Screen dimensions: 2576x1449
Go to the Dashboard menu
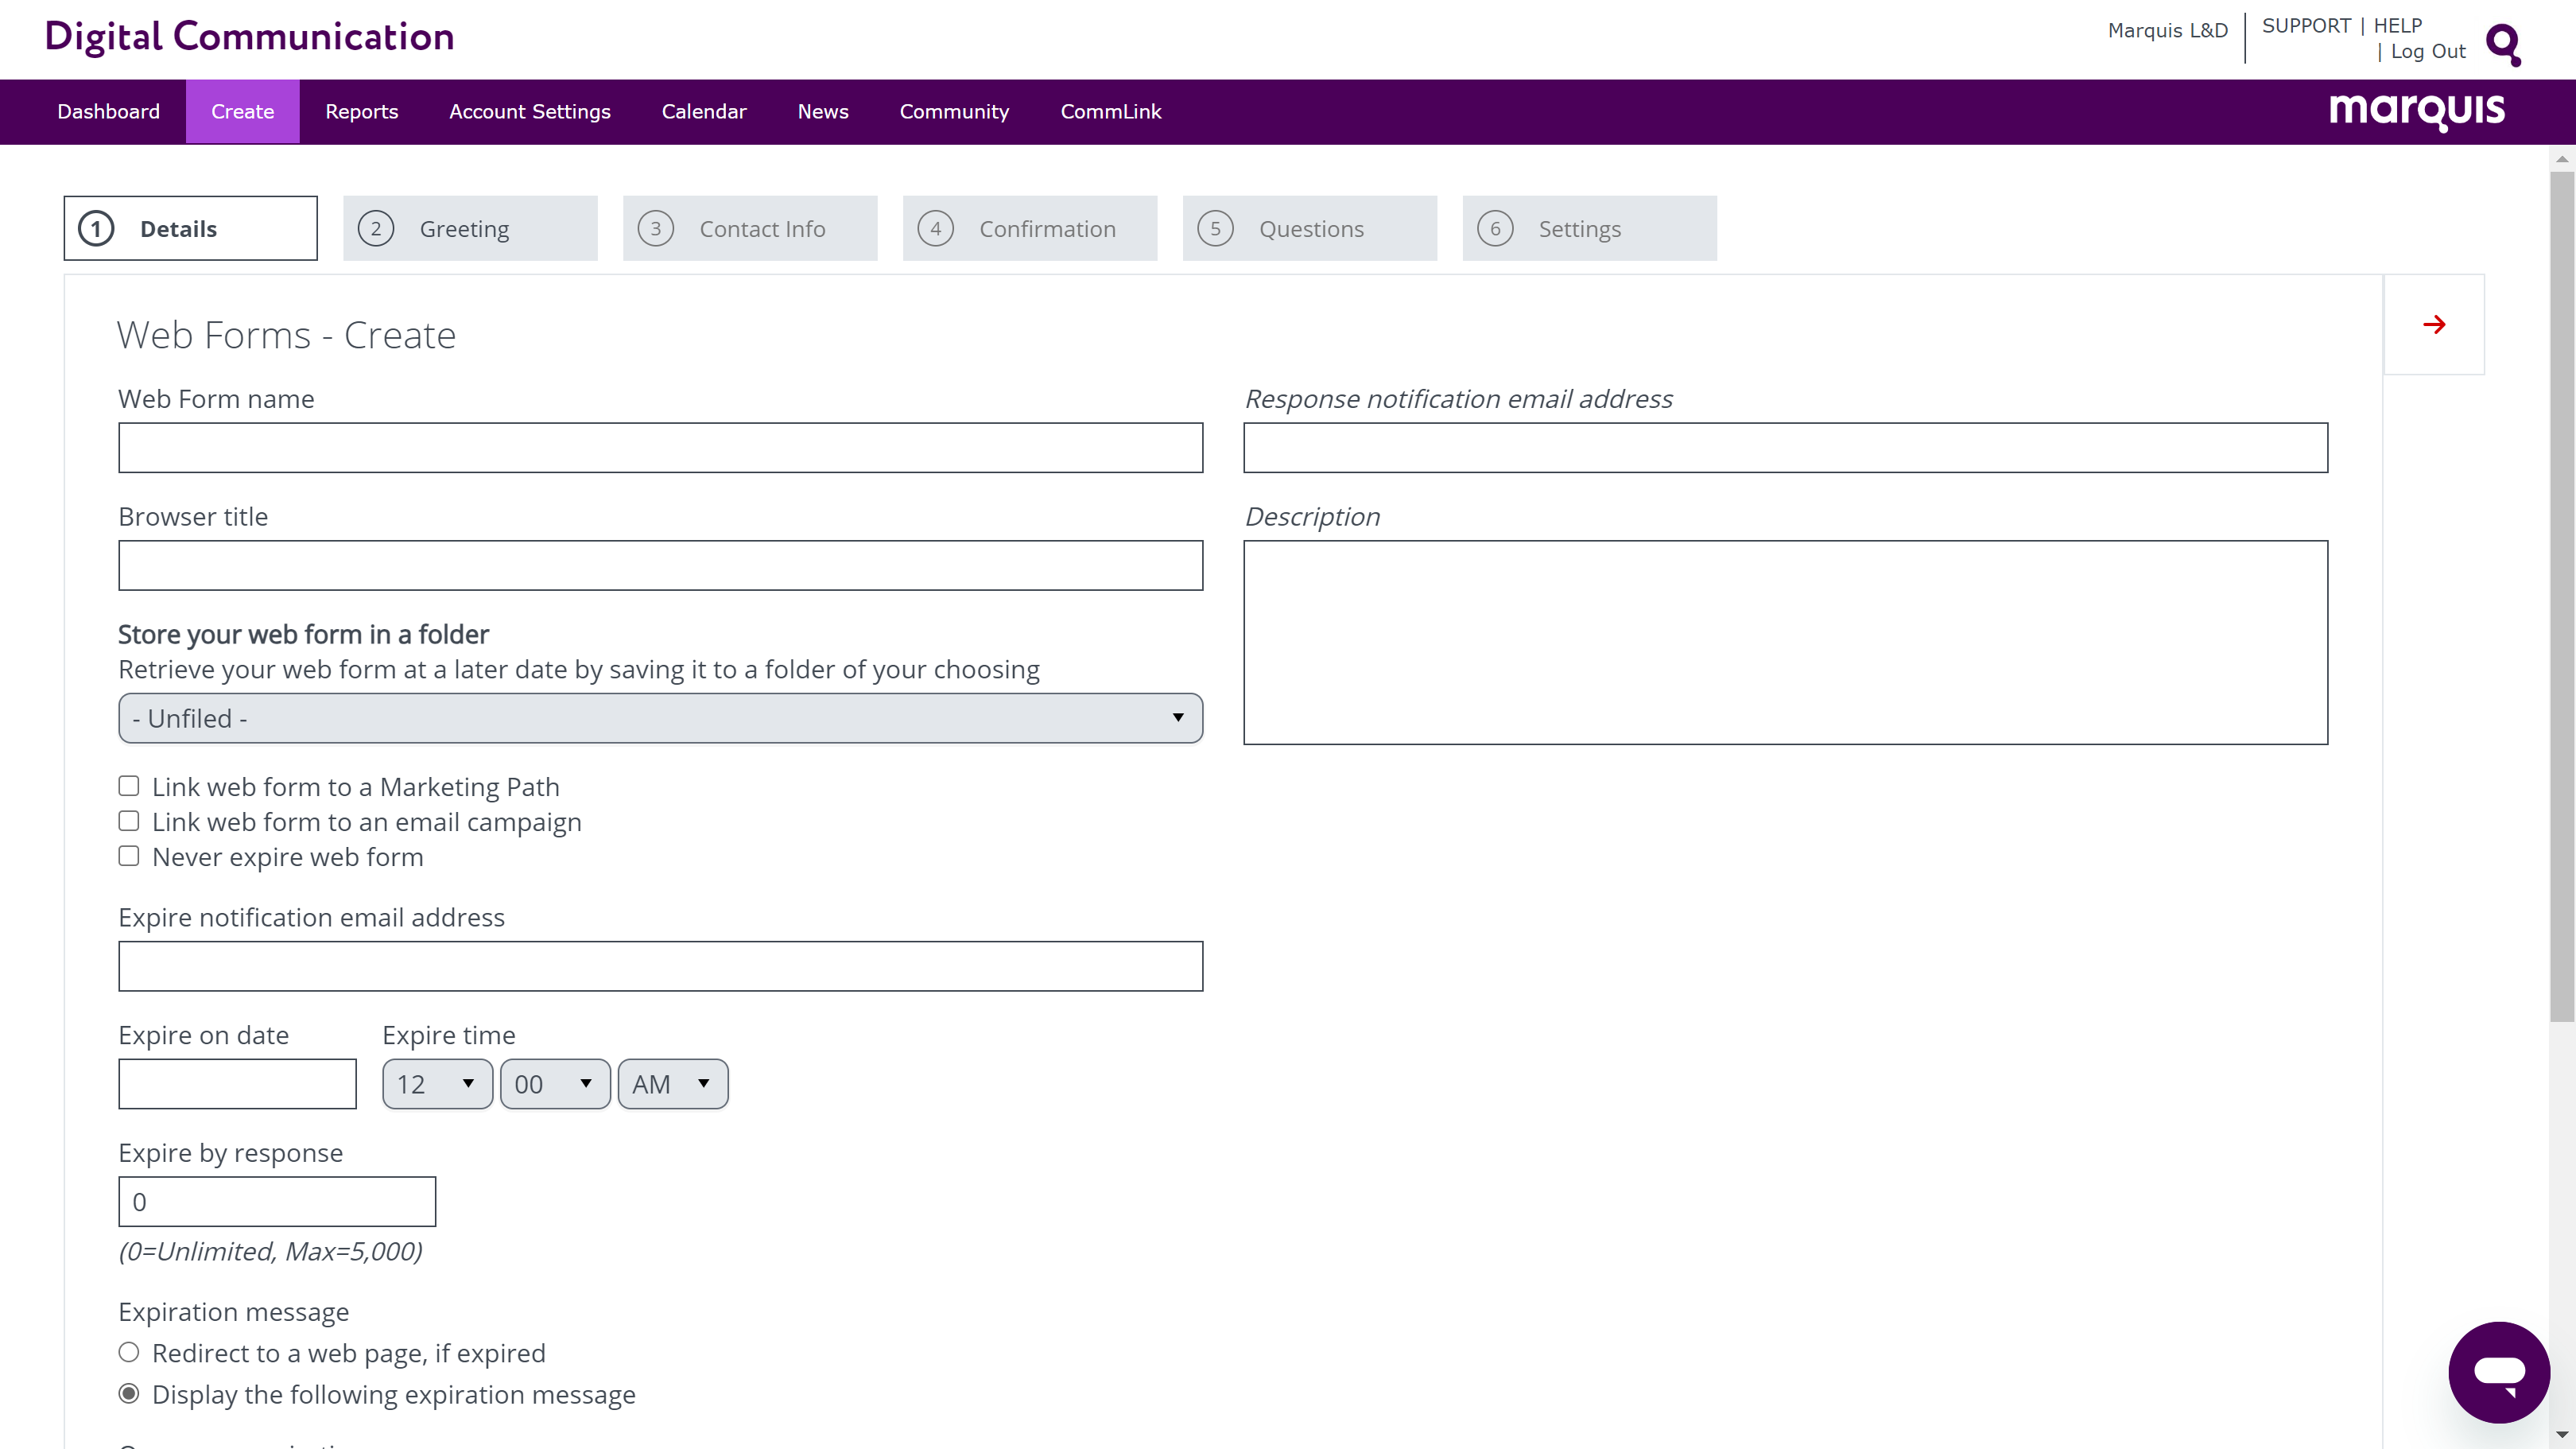108,111
